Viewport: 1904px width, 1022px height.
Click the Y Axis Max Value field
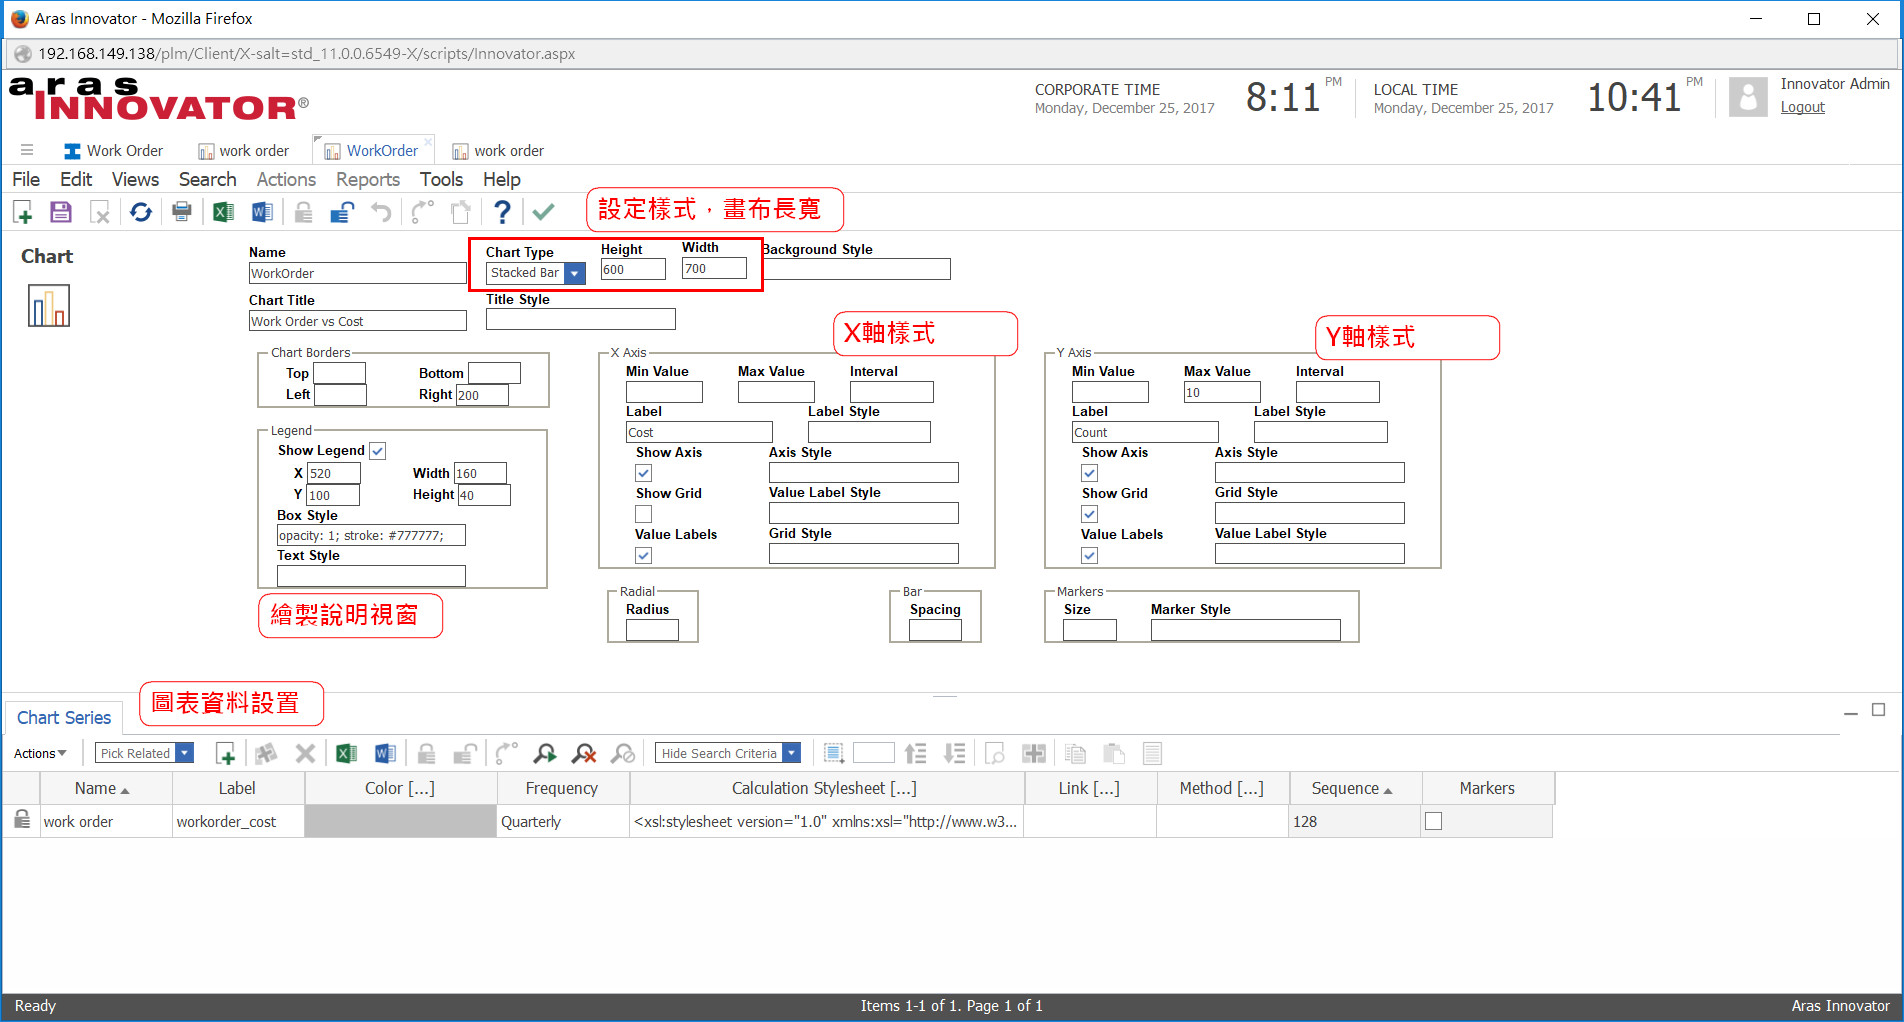point(1221,392)
